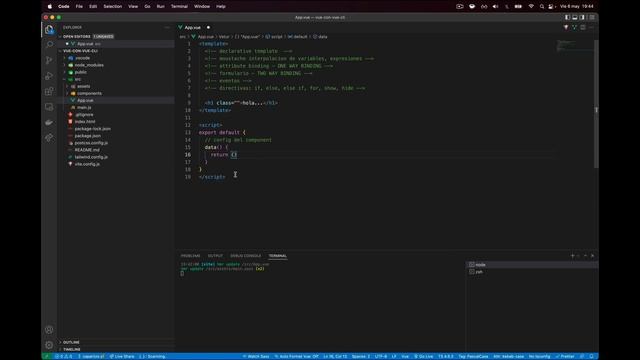Click the split editor icon
Screen dimensions: 640x360
coord(583,27)
